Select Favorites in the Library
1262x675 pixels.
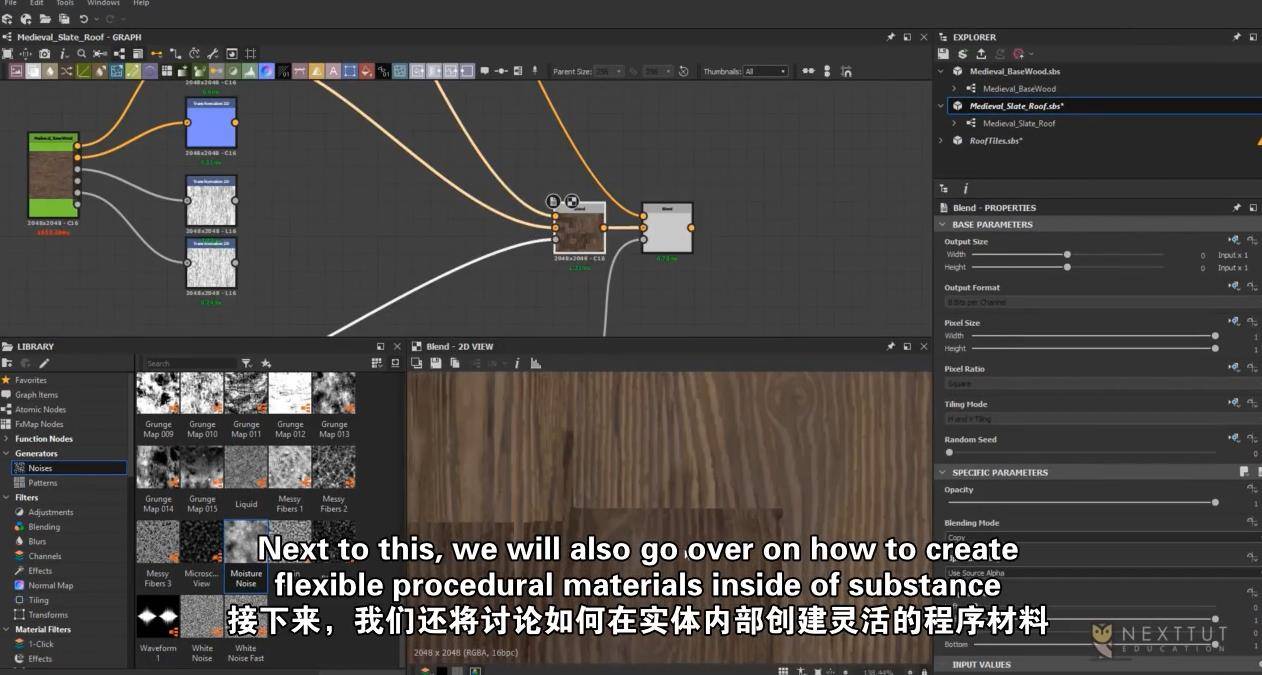point(30,380)
